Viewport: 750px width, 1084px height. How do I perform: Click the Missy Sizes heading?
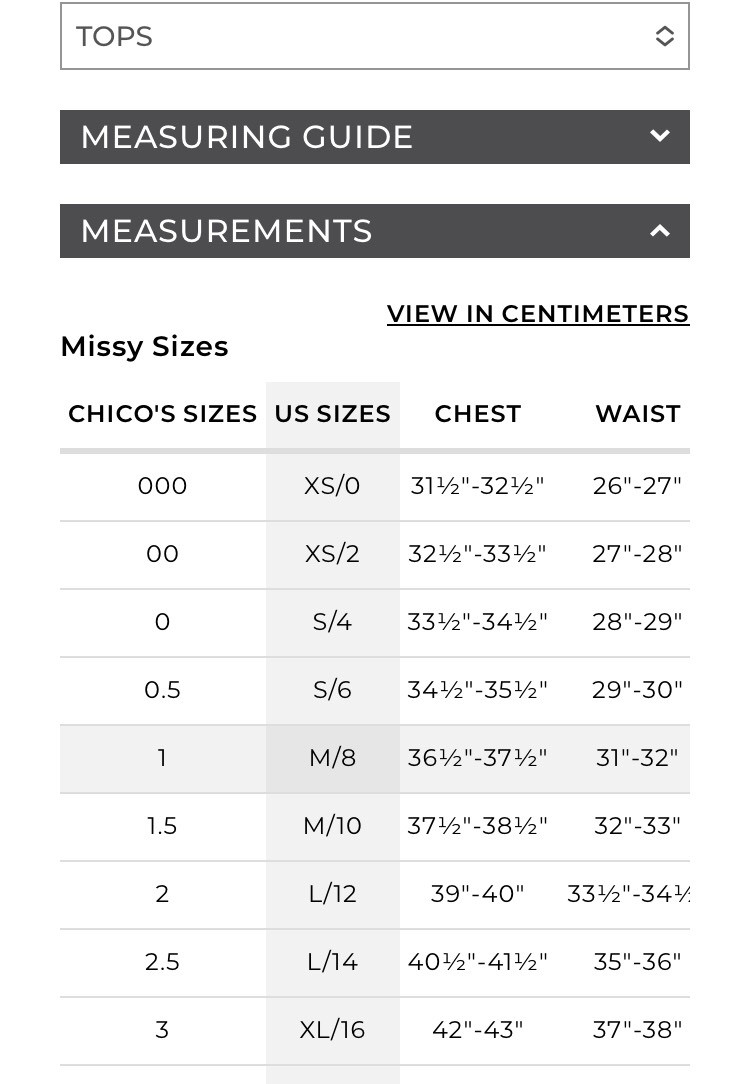point(144,347)
